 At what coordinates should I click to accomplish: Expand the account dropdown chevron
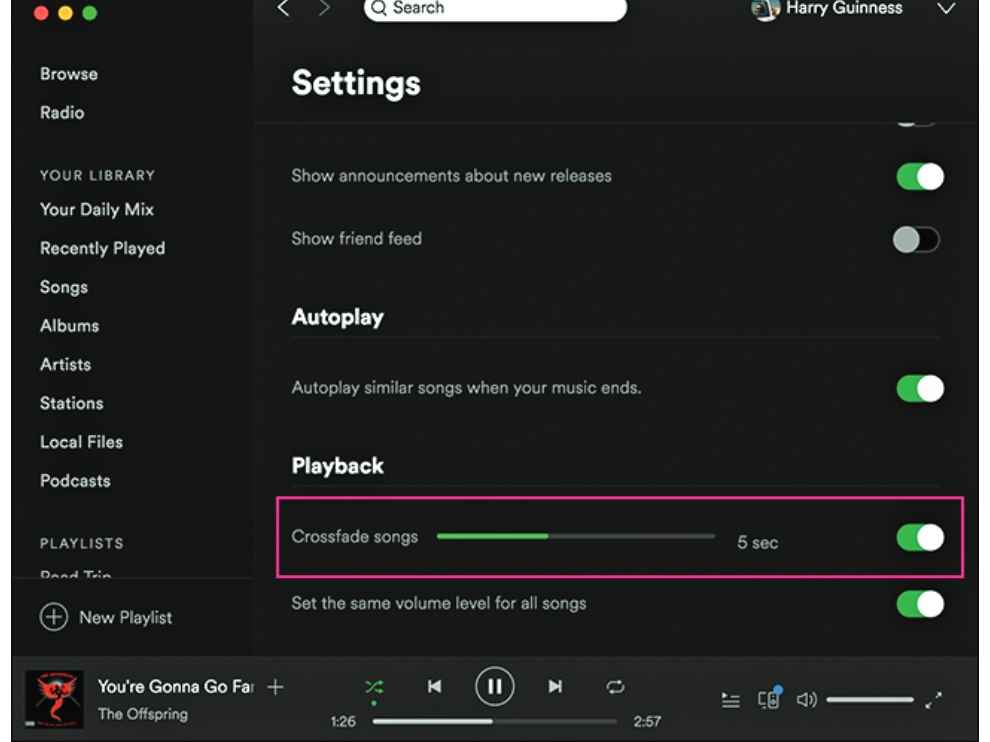(x=946, y=9)
